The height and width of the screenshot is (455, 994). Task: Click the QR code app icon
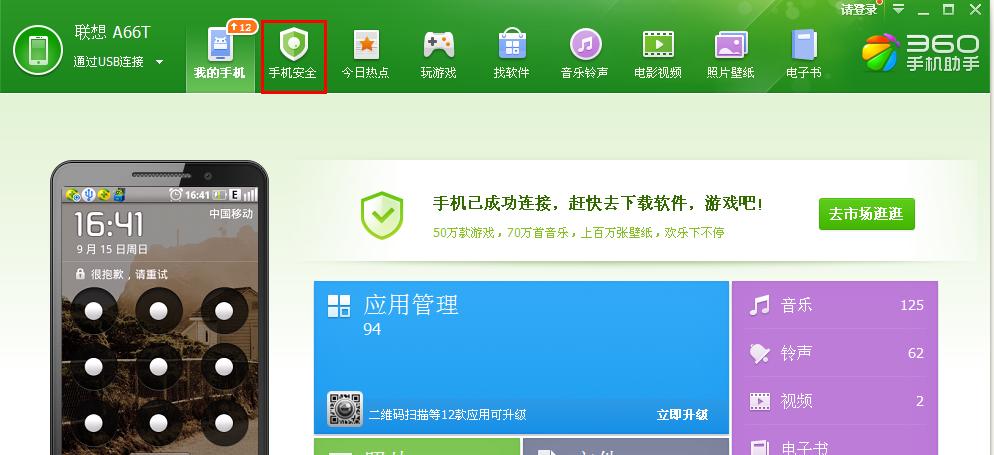coord(345,409)
